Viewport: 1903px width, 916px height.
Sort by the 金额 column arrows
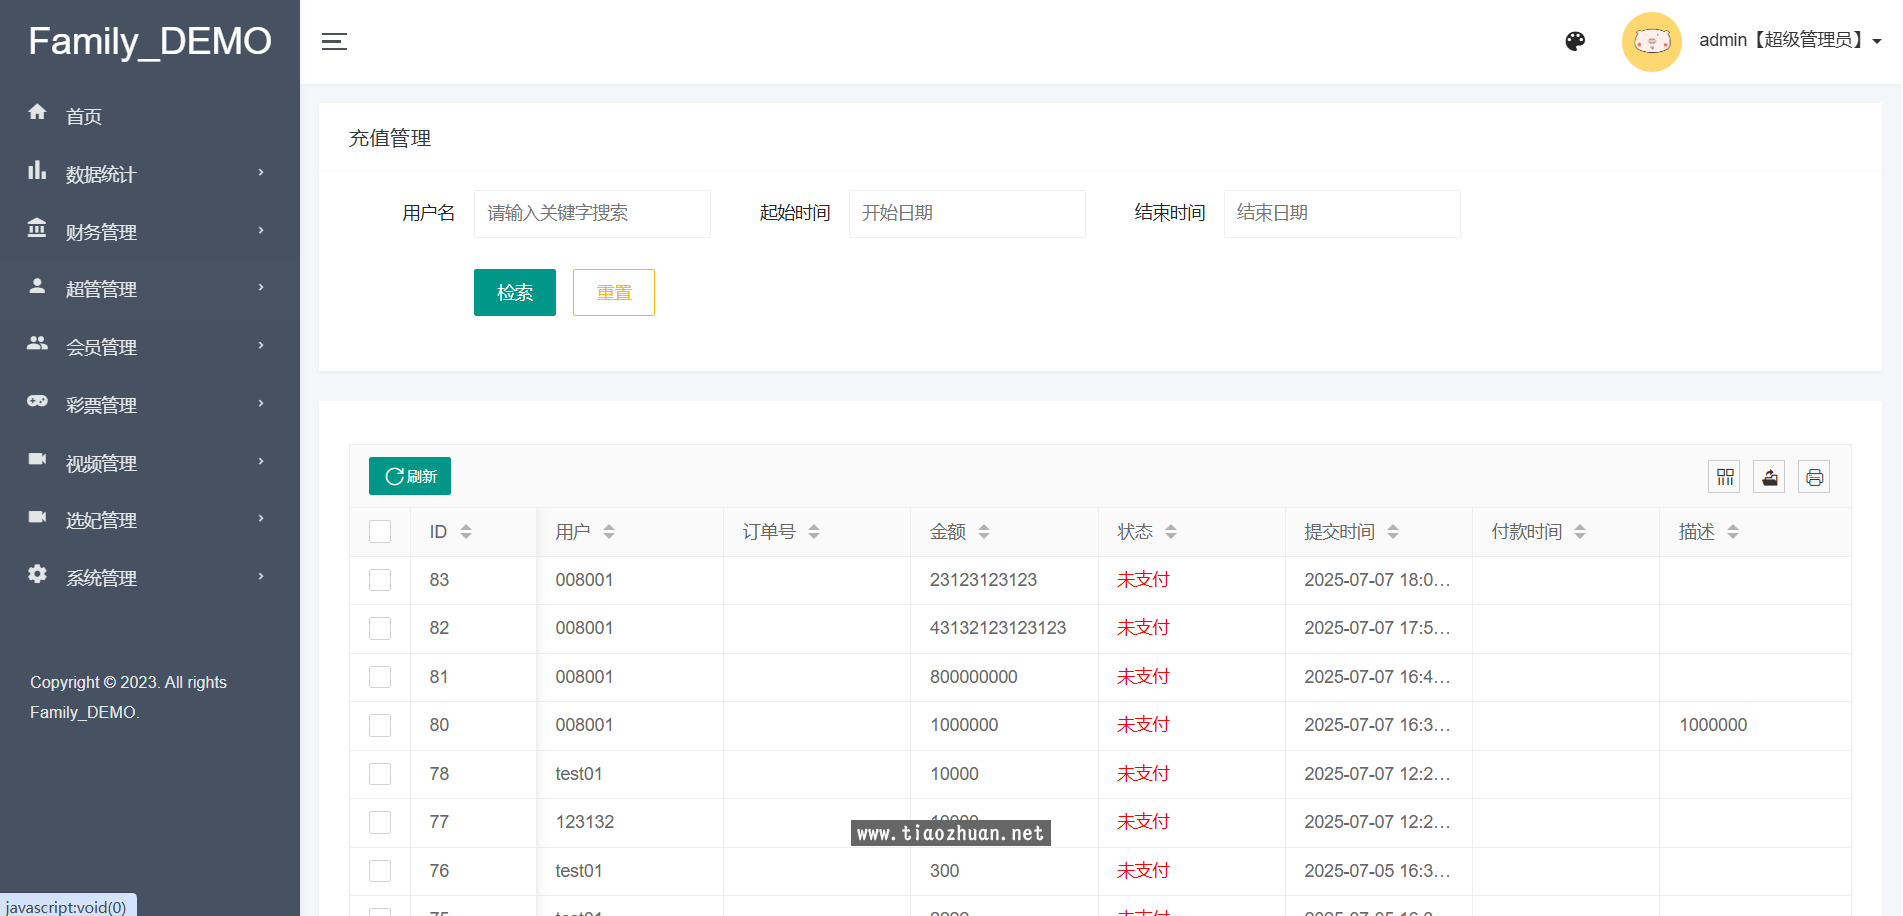point(984,532)
